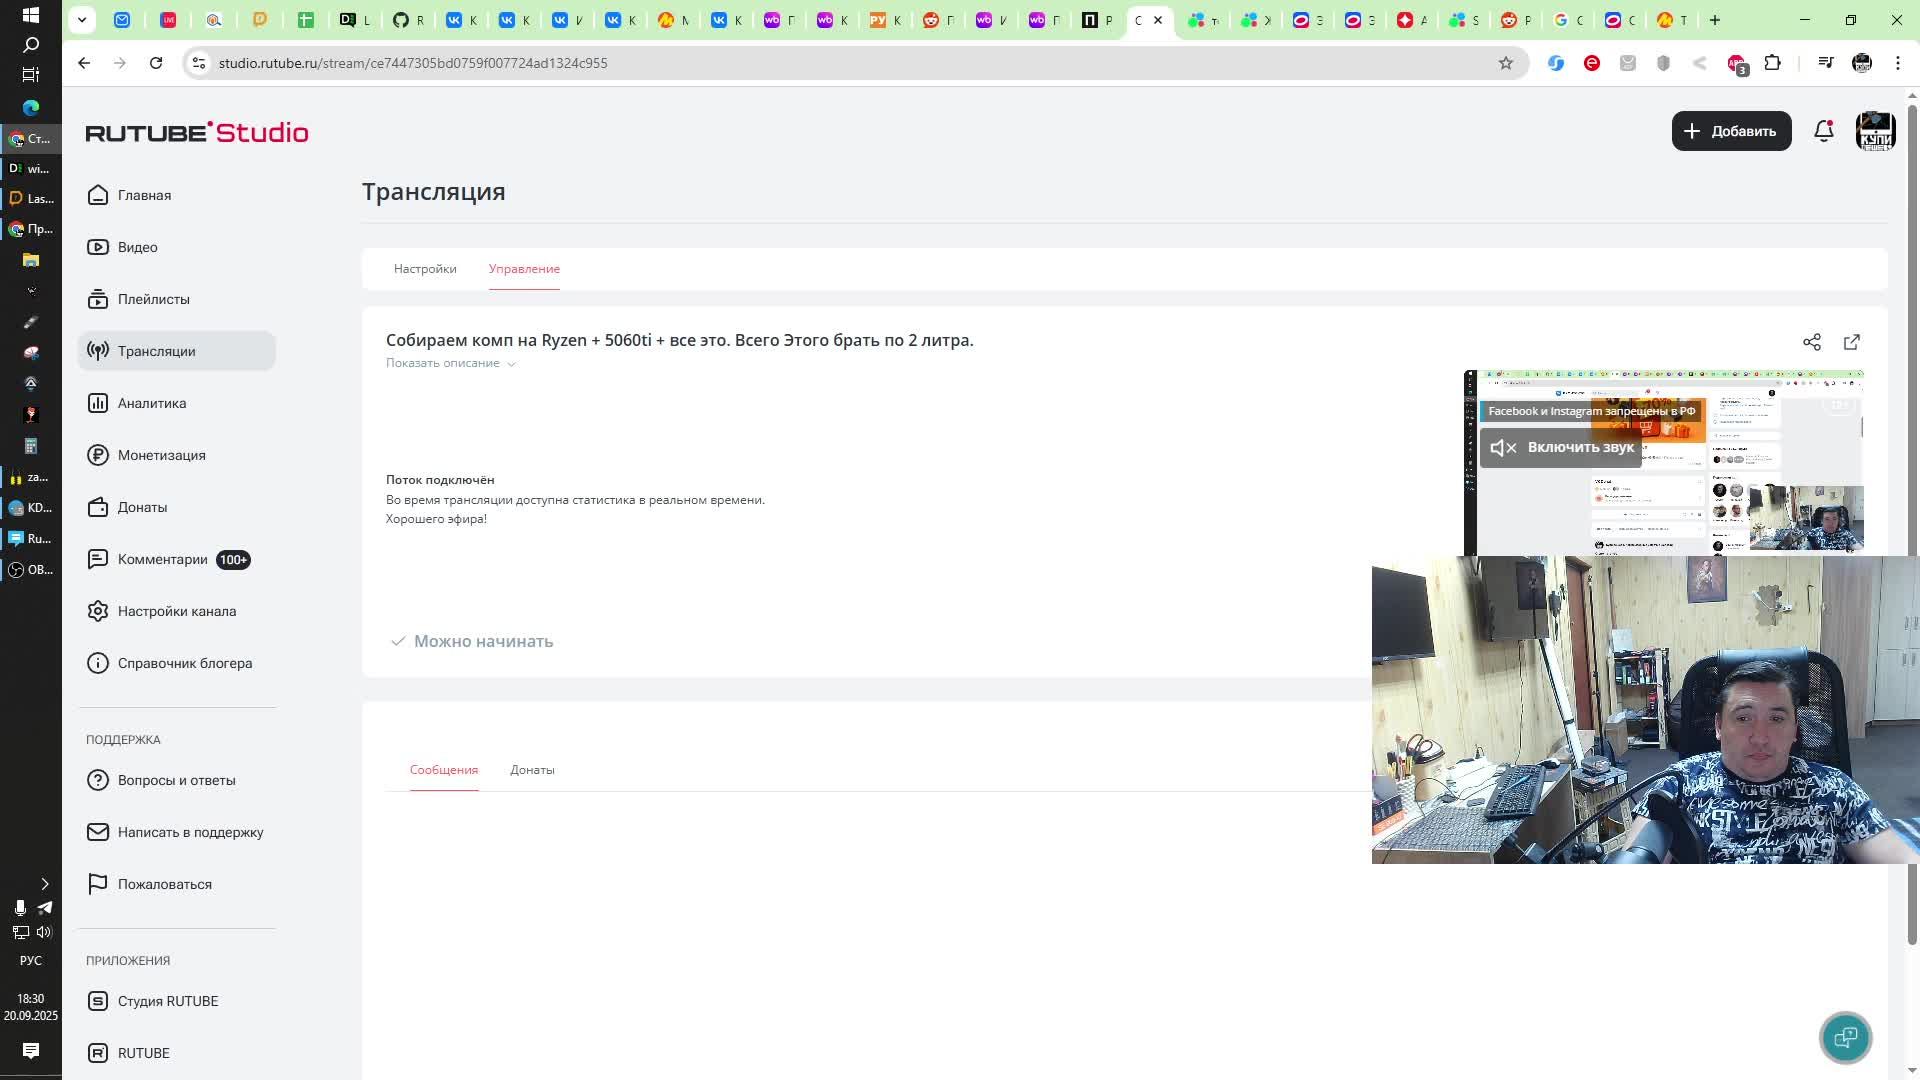Image resolution: width=1920 pixels, height=1080 pixels.
Task: Open browser tab search dropdown
Action: tap(82, 20)
